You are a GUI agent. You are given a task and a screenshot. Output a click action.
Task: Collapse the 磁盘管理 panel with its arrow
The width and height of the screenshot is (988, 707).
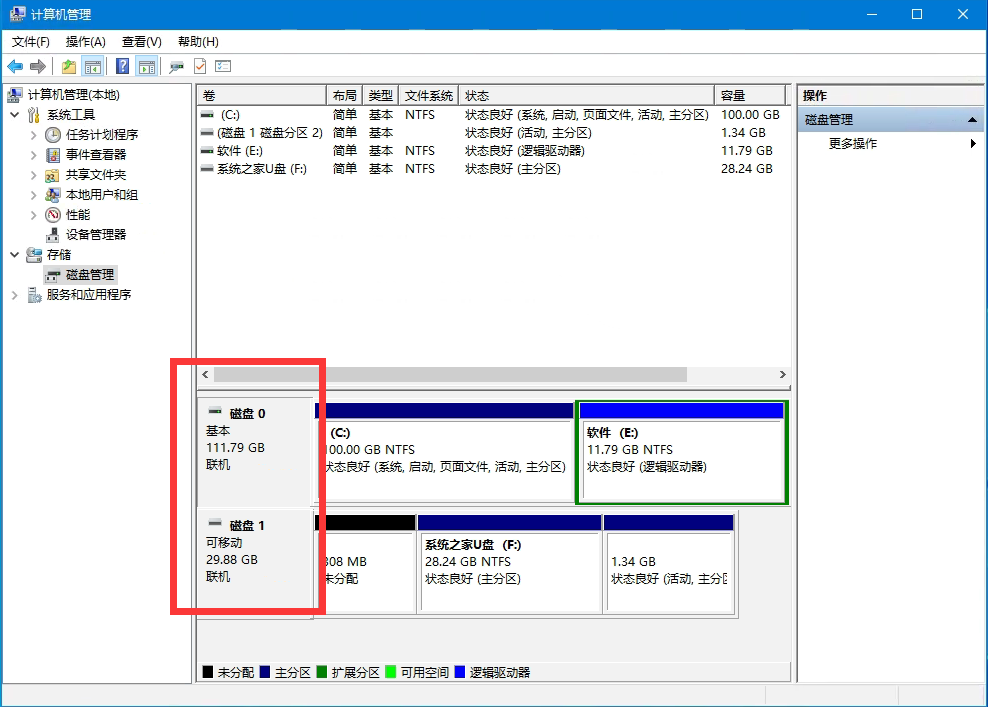[x=971, y=118]
